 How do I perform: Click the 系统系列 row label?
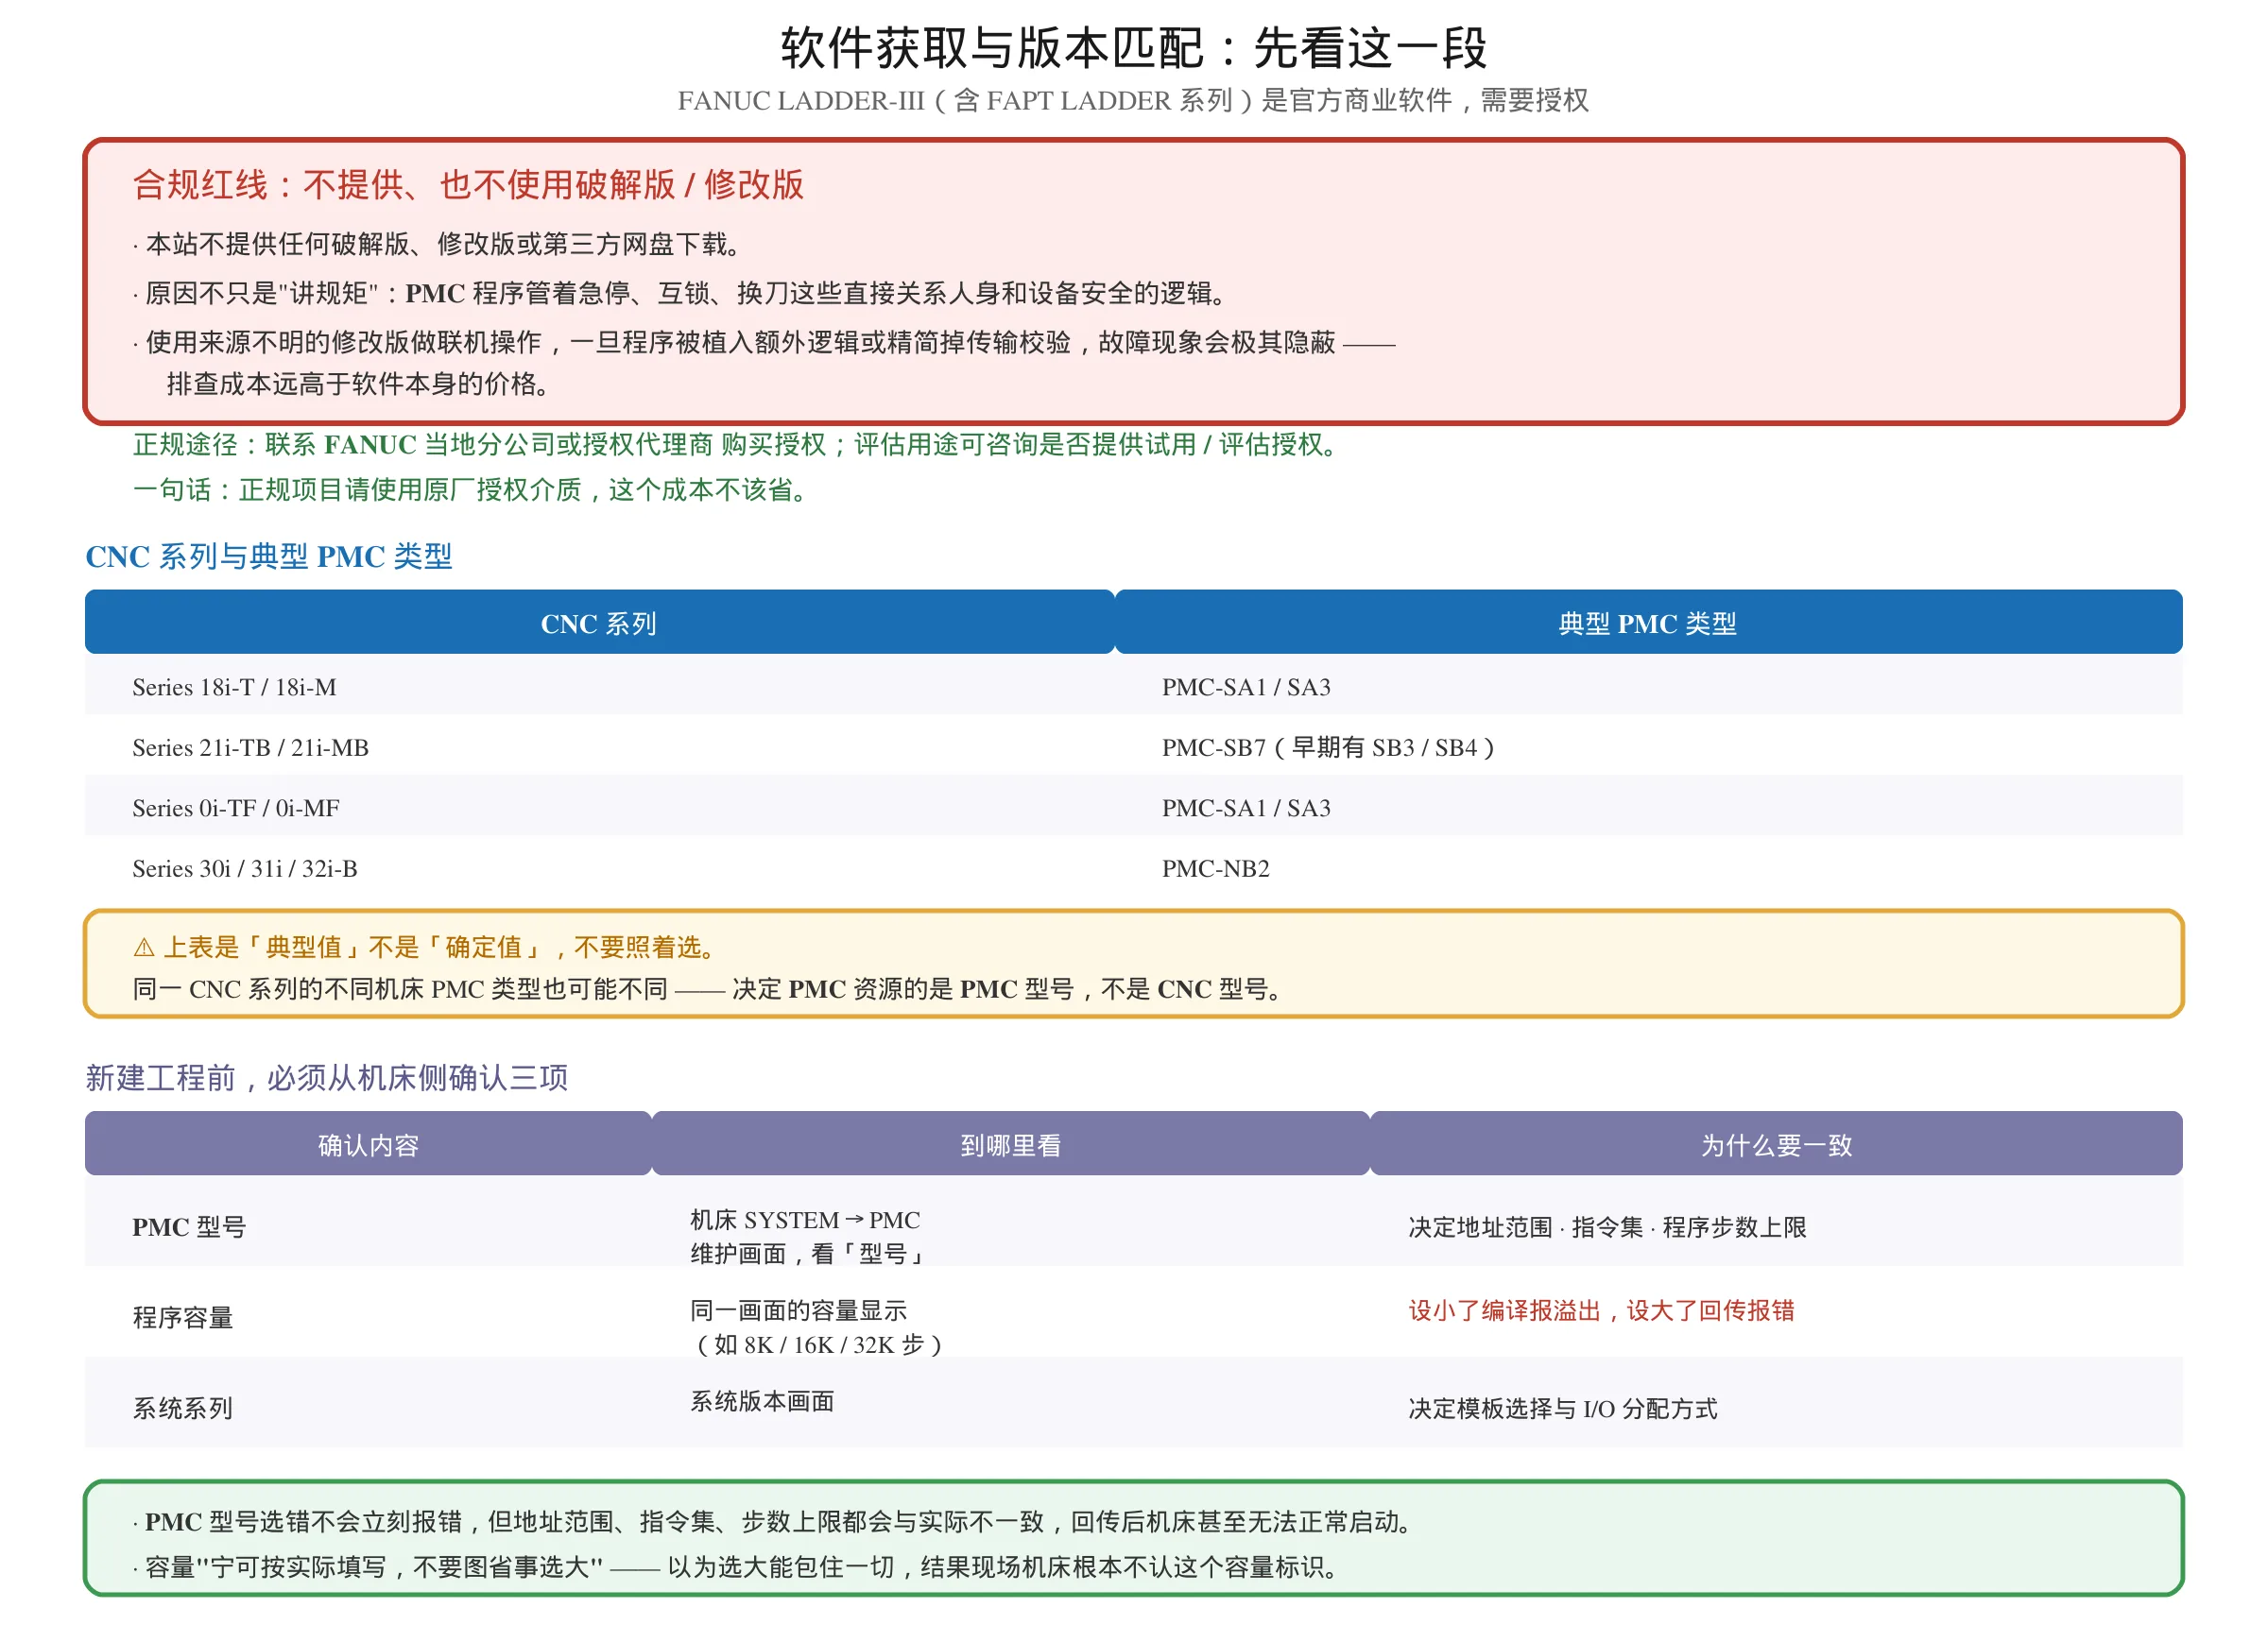pos(183,1409)
